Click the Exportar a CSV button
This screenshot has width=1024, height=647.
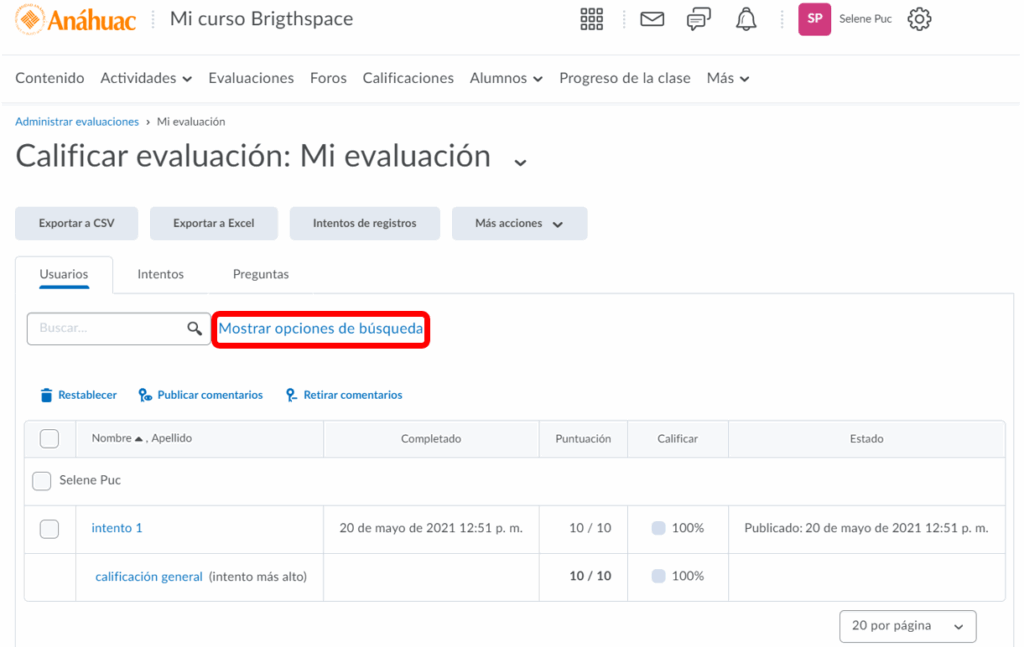(x=76, y=224)
